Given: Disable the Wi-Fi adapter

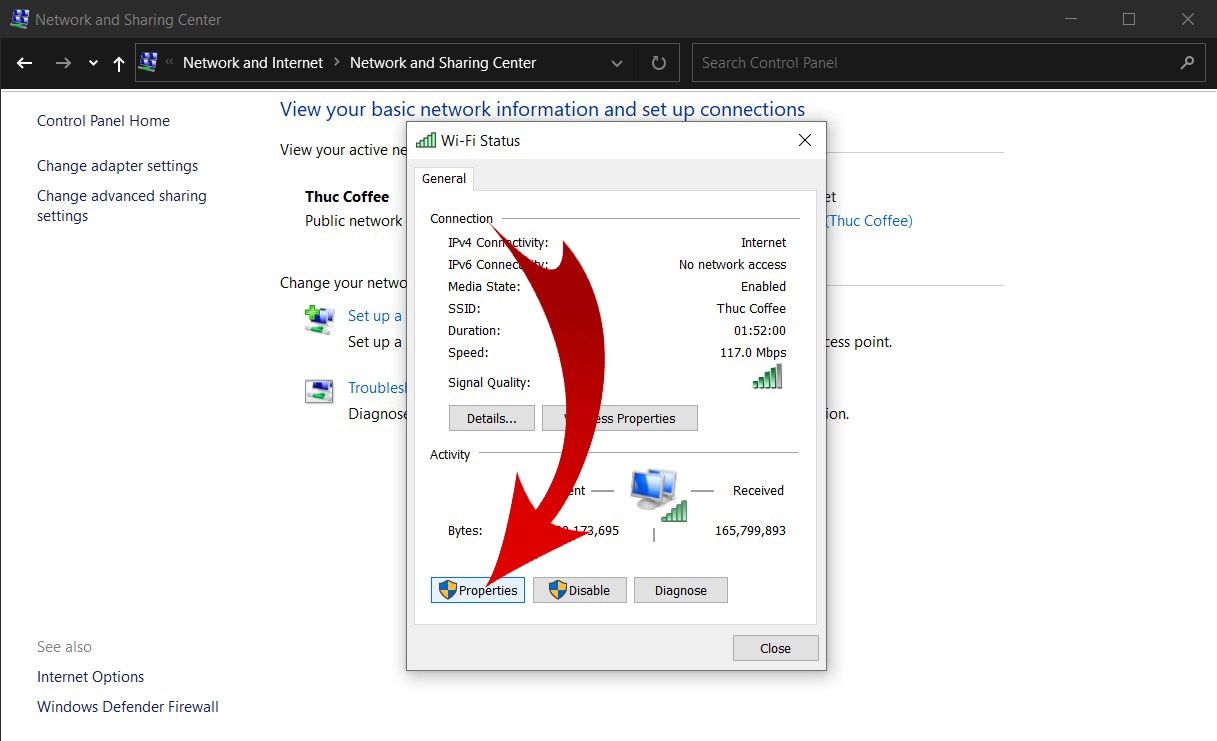Looking at the screenshot, I should tap(579, 590).
